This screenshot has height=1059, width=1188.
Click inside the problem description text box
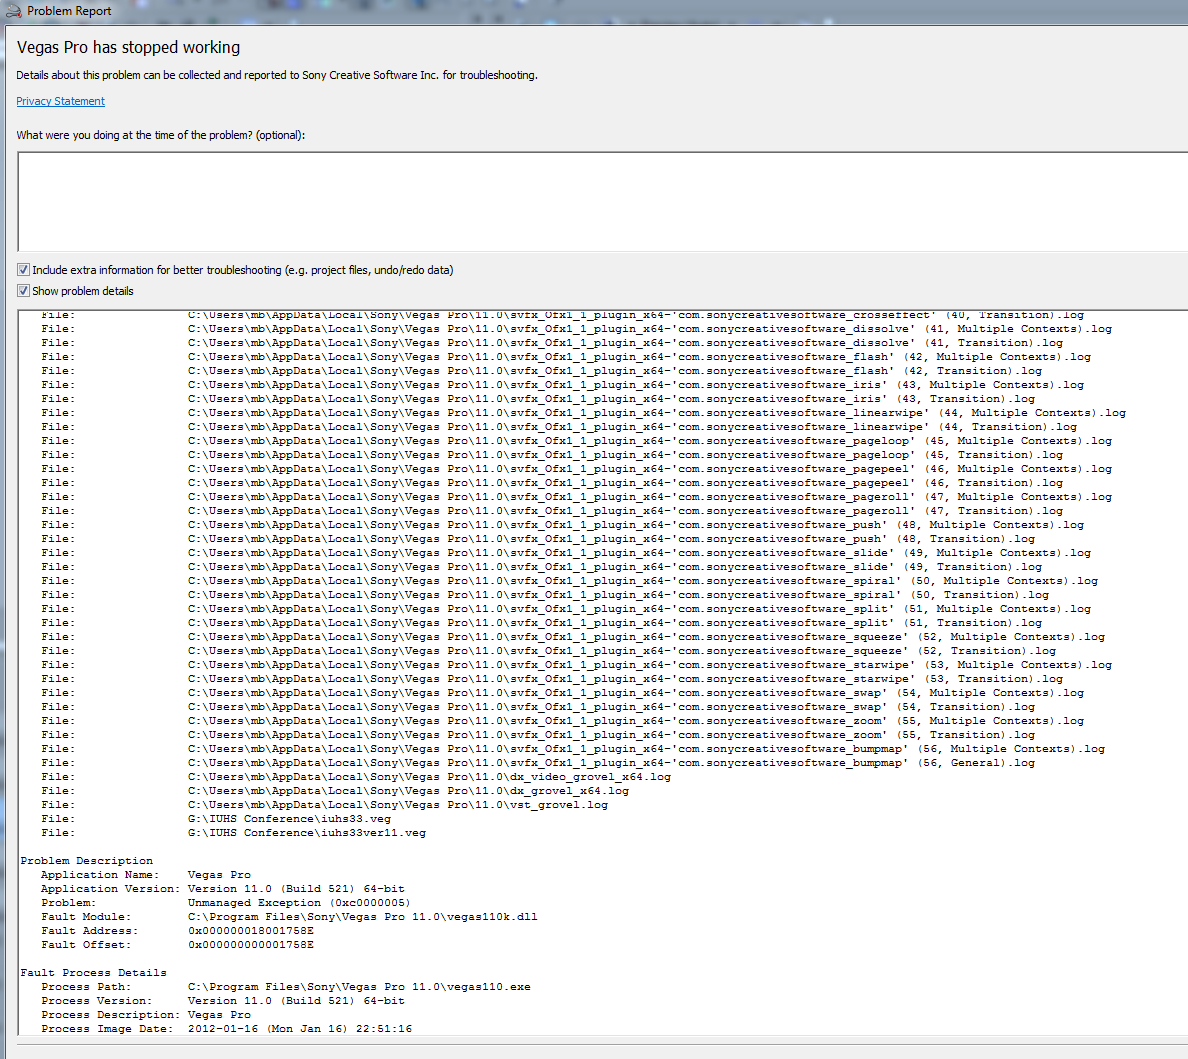coord(602,201)
